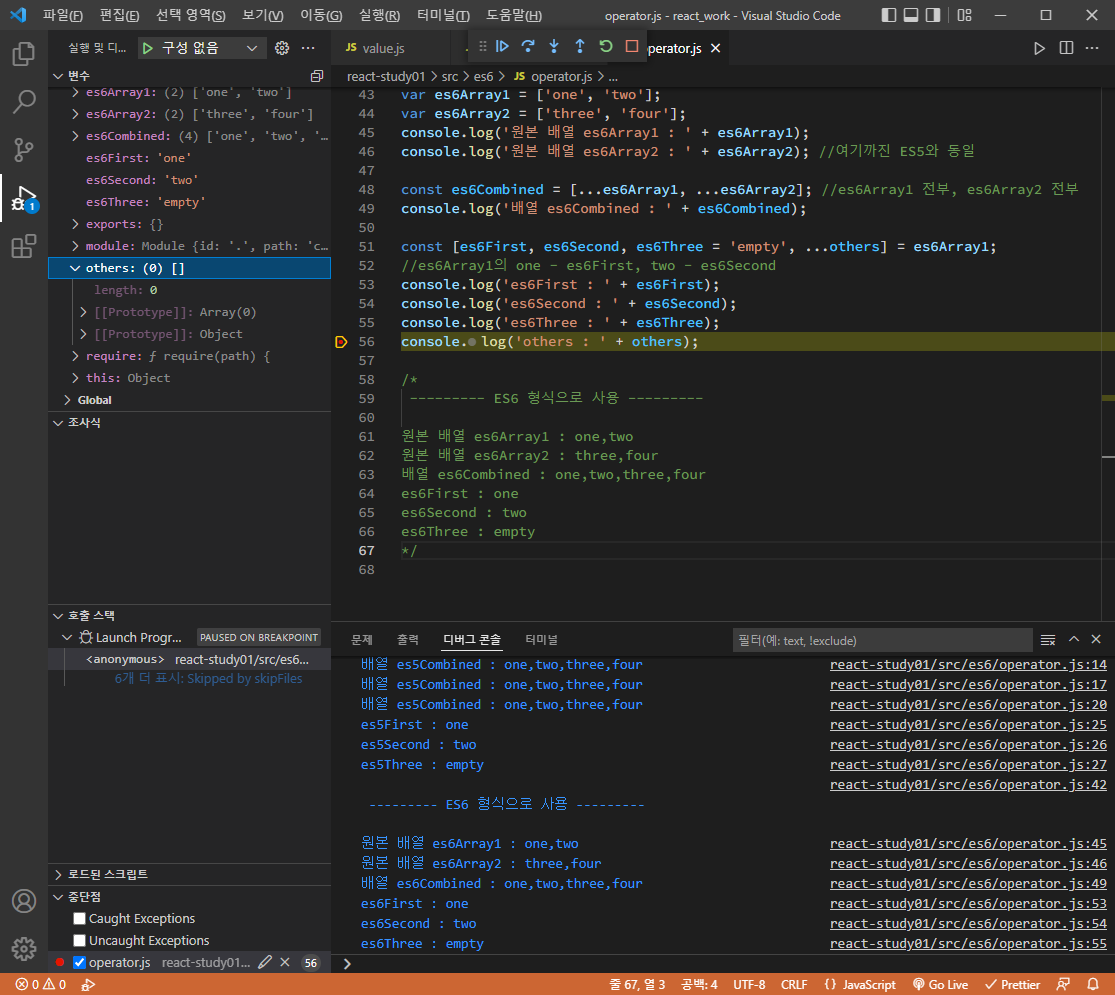Open the 실행(R) menu
The image size is (1115, 995).
(379, 15)
